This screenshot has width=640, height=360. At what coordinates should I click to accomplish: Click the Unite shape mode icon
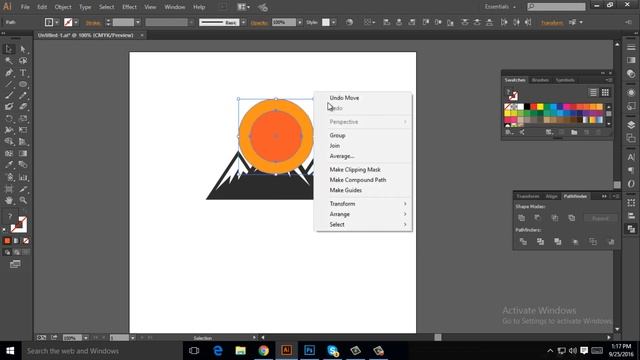(521, 218)
